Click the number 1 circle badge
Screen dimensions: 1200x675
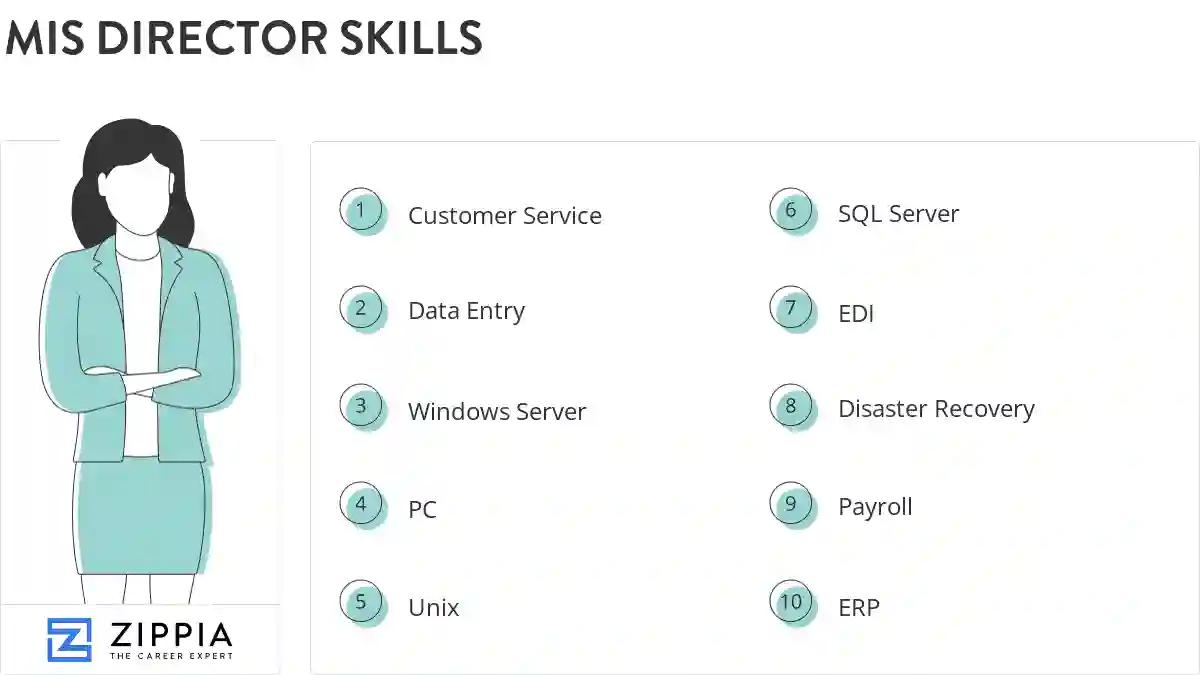click(362, 211)
